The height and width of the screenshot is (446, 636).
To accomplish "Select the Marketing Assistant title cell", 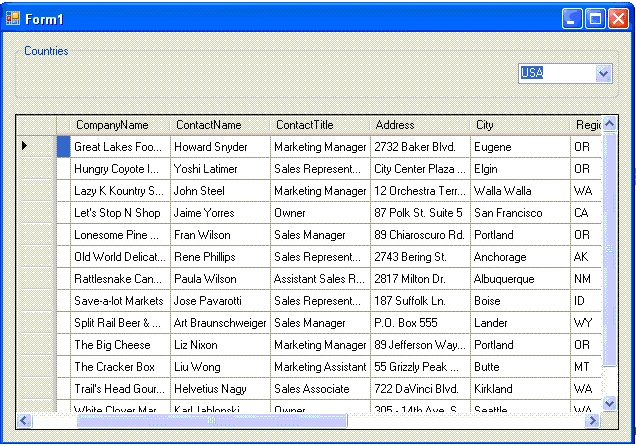I will 320,367.
